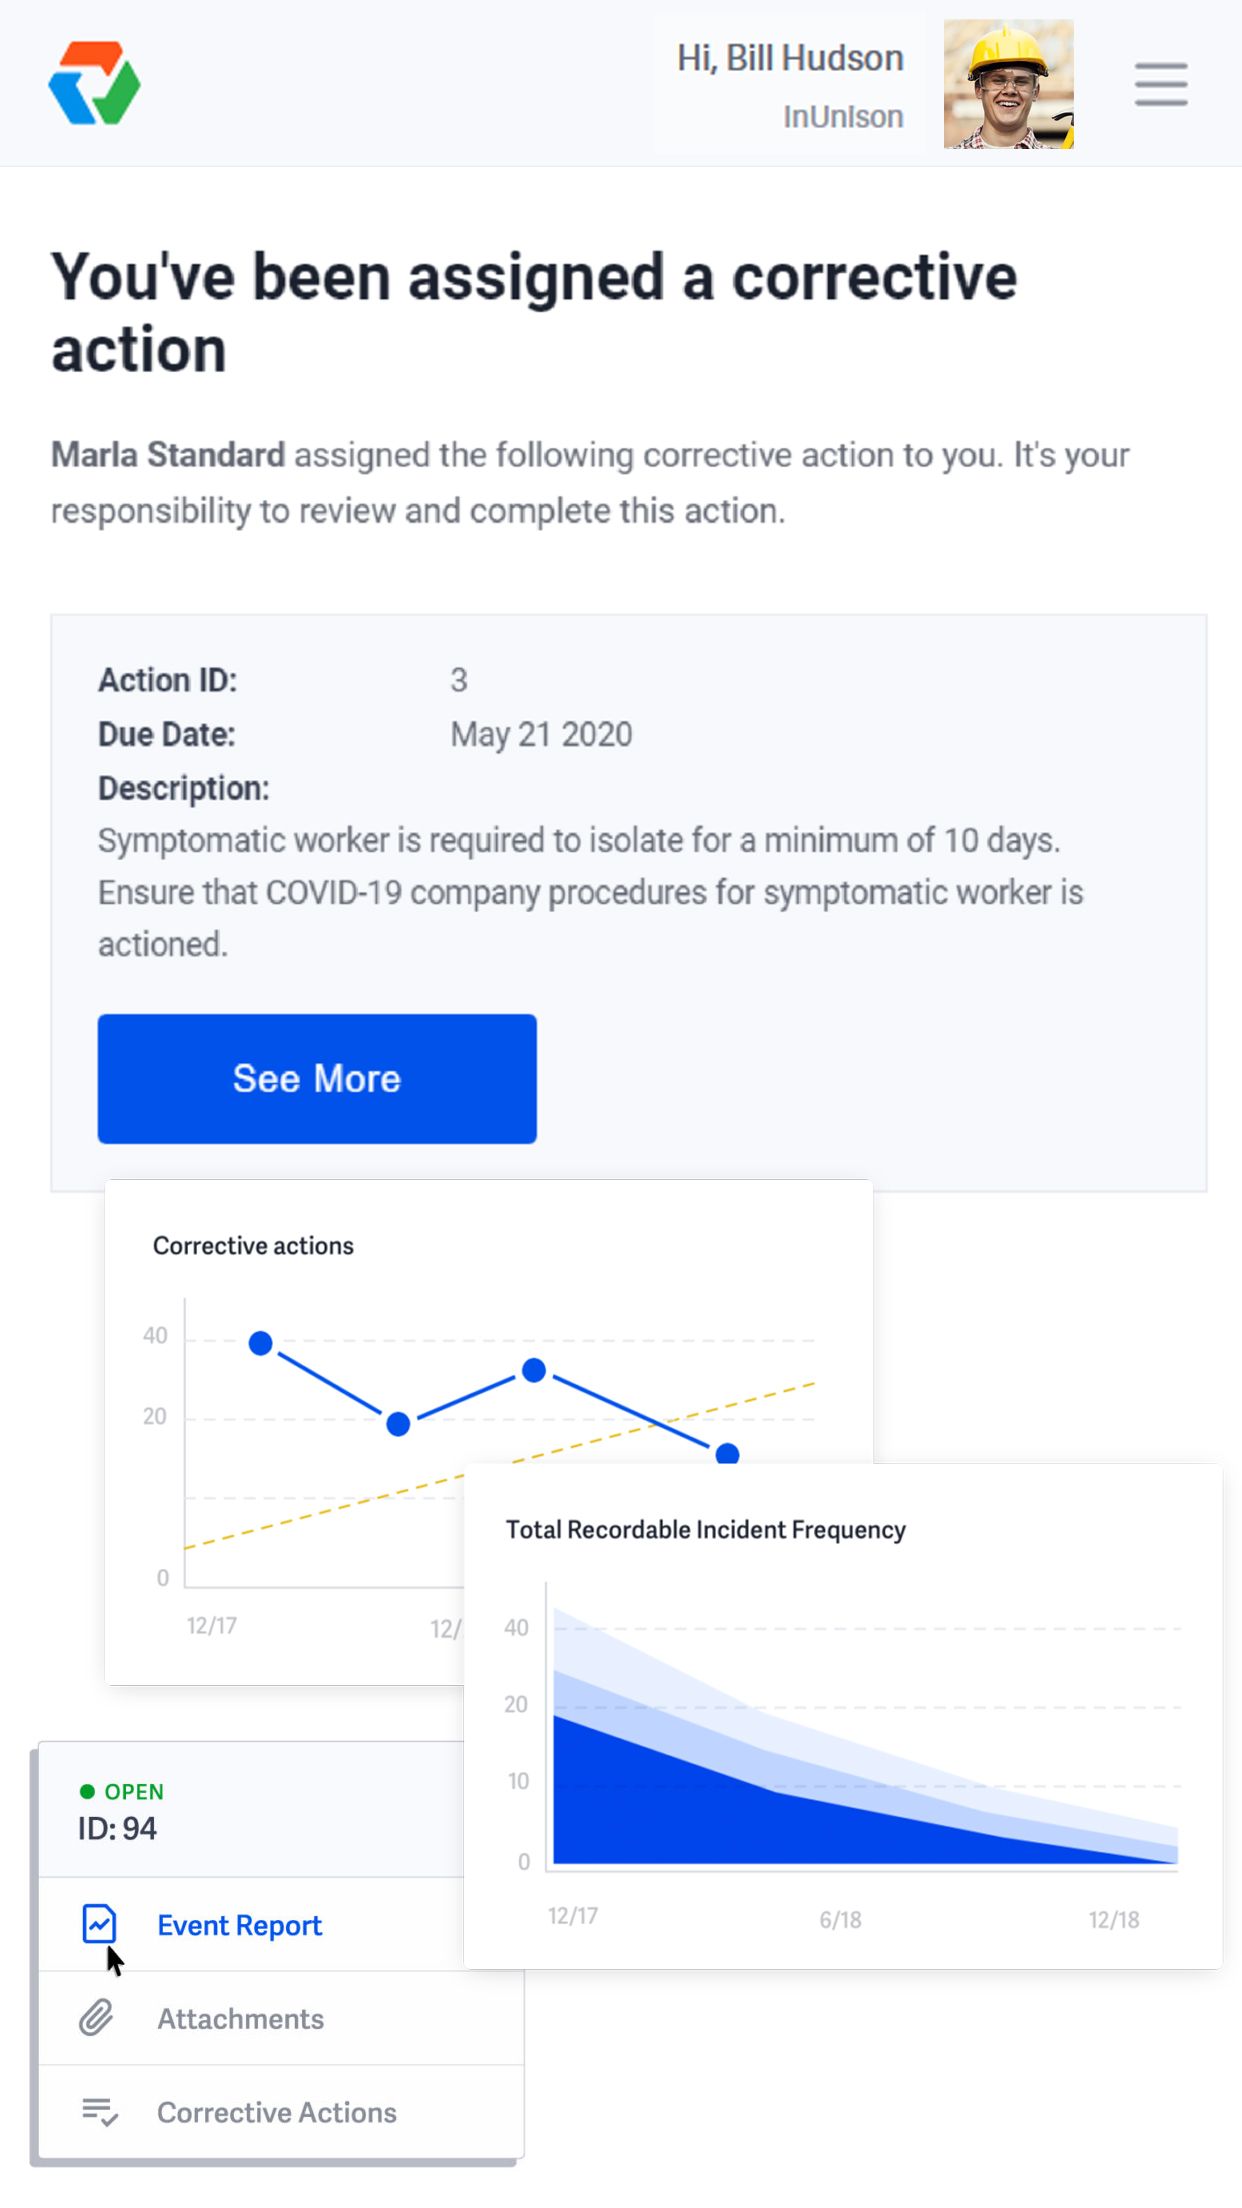Click the Hi, Bill Hudson greeting
This screenshot has width=1242, height=2208.
coord(790,58)
